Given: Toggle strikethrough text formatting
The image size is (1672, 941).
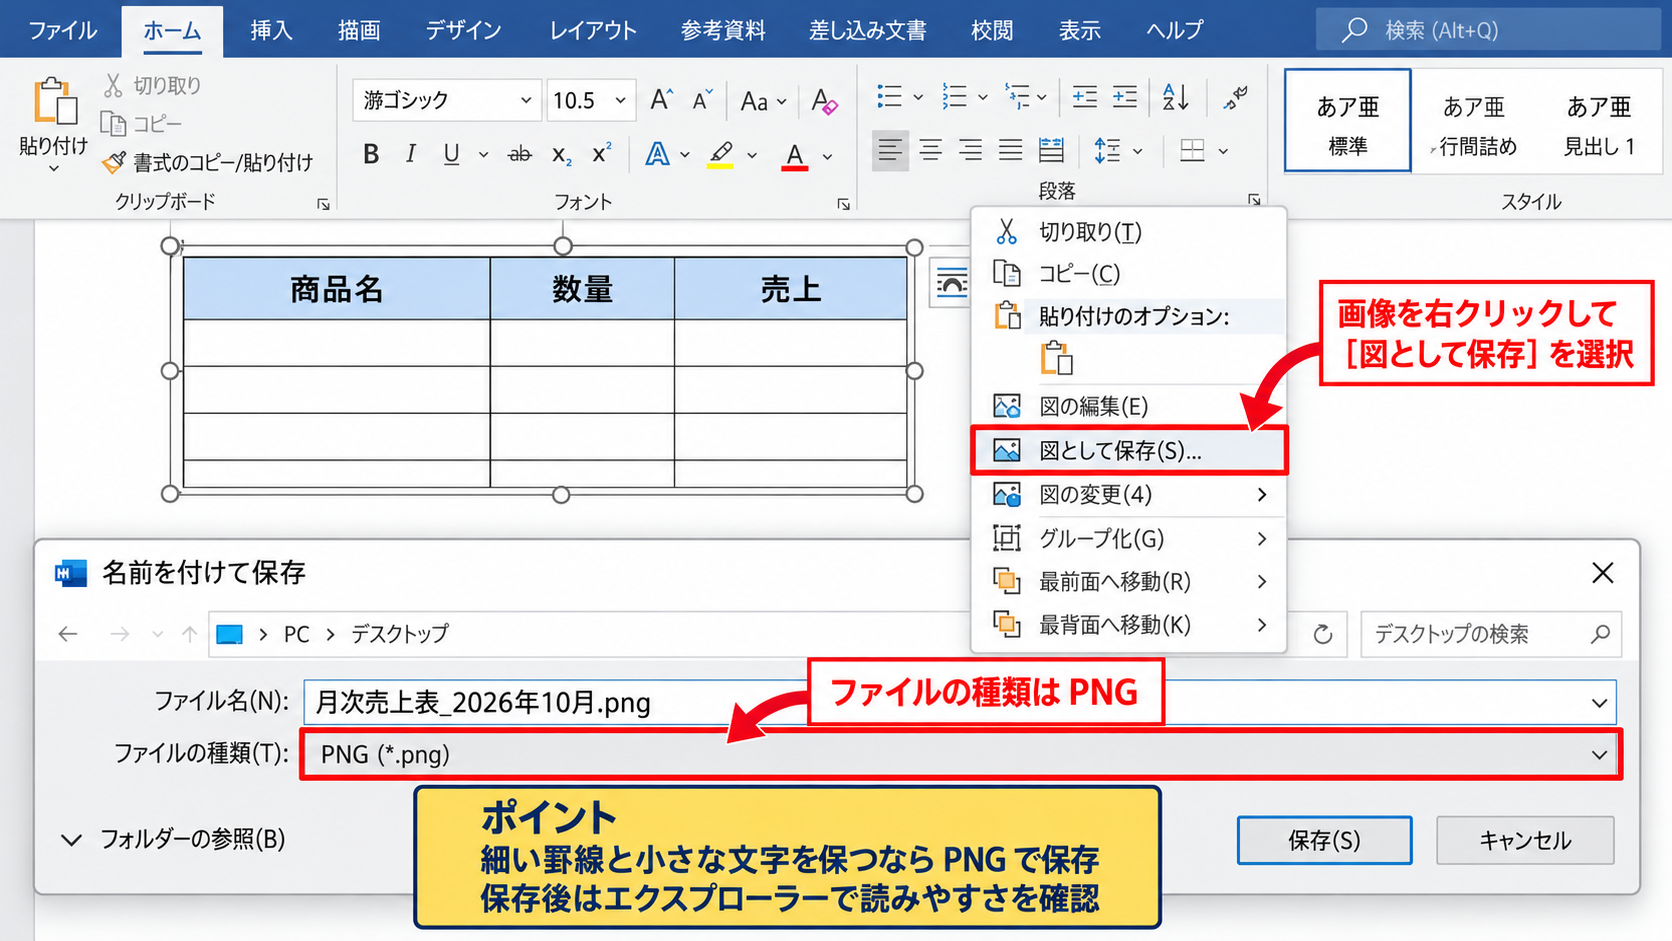Looking at the screenshot, I should (520, 154).
